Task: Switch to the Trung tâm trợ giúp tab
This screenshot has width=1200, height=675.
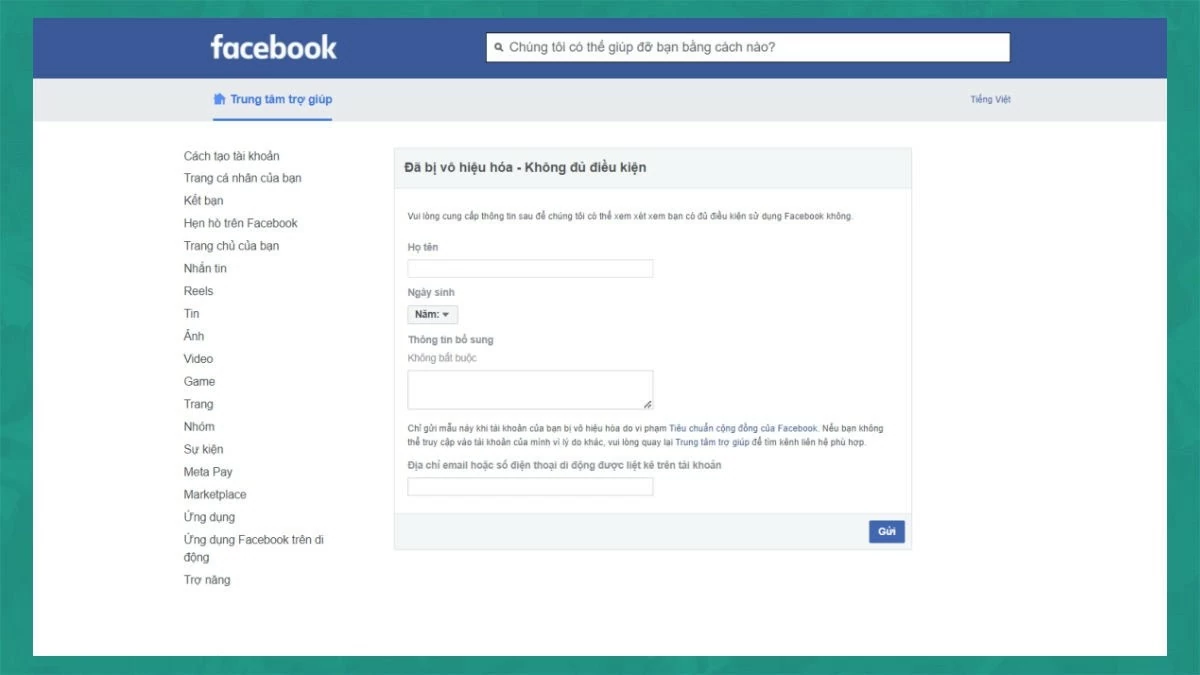Action: [273, 99]
